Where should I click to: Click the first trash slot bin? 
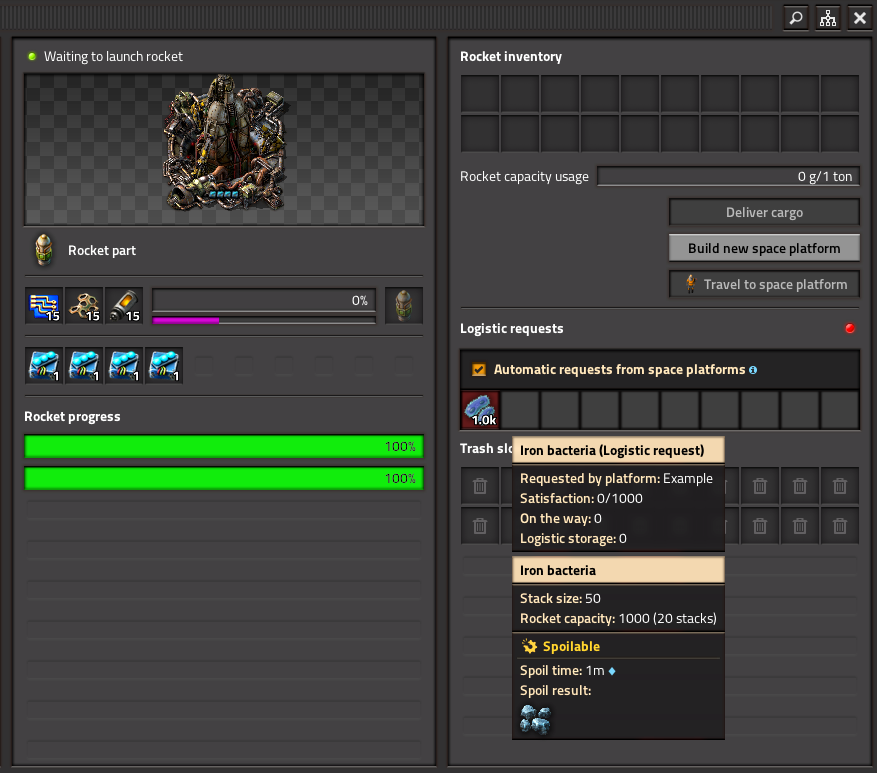480,486
